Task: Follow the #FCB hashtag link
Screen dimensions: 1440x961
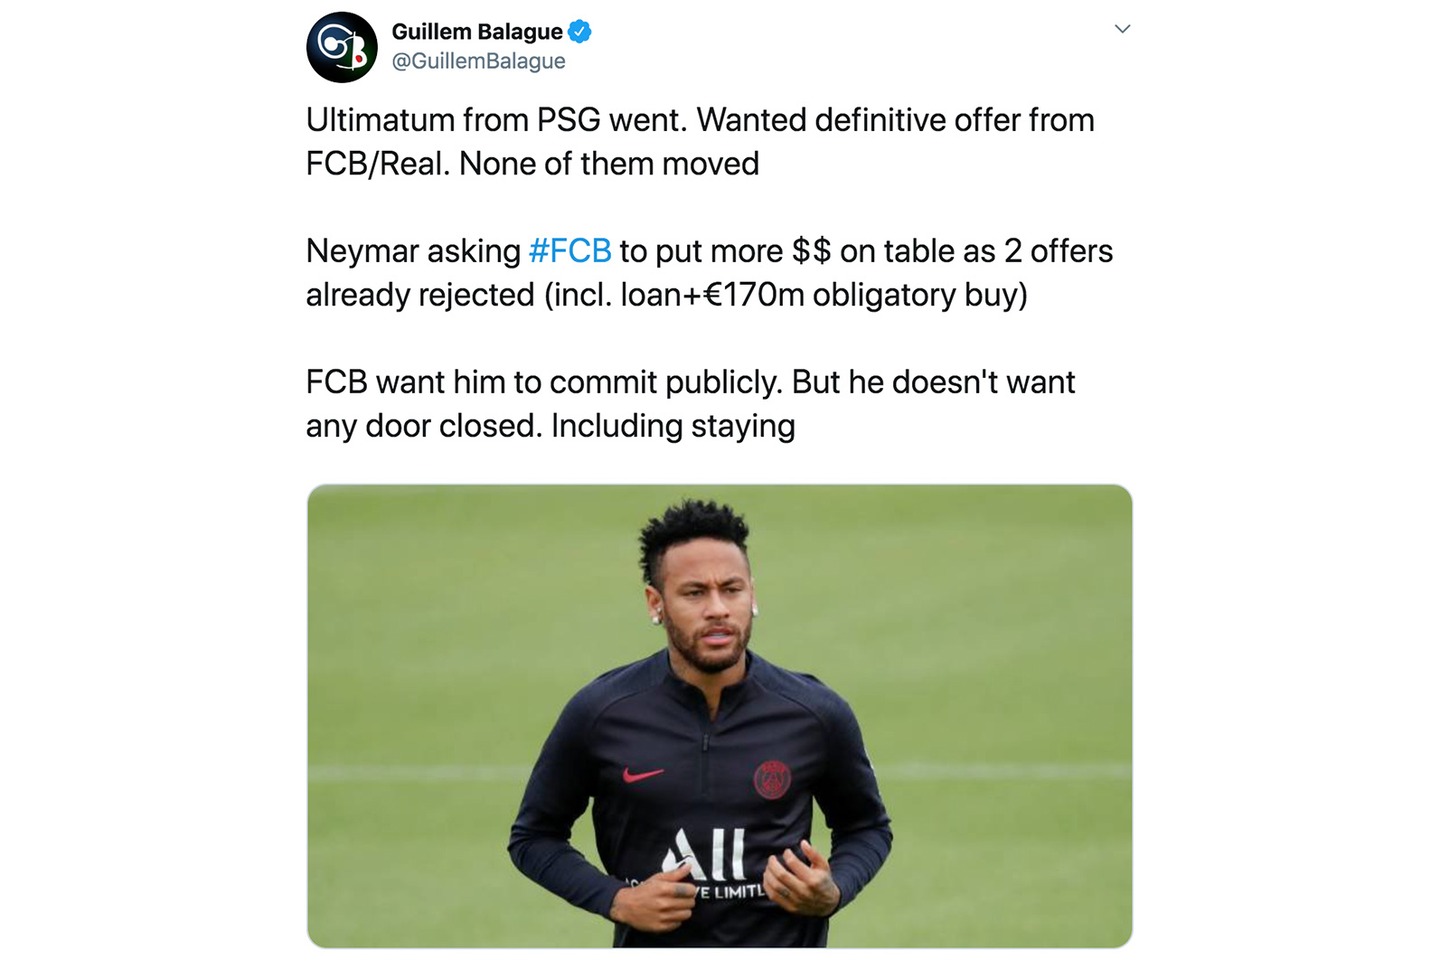Action: pyautogui.click(x=569, y=251)
